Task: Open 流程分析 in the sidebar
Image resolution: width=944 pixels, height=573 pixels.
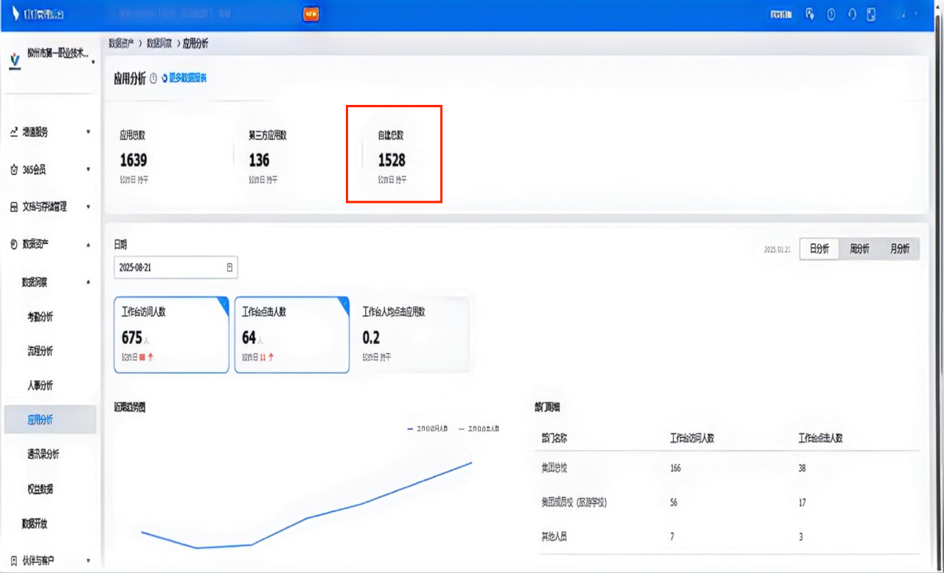Action: coord(40,351)
